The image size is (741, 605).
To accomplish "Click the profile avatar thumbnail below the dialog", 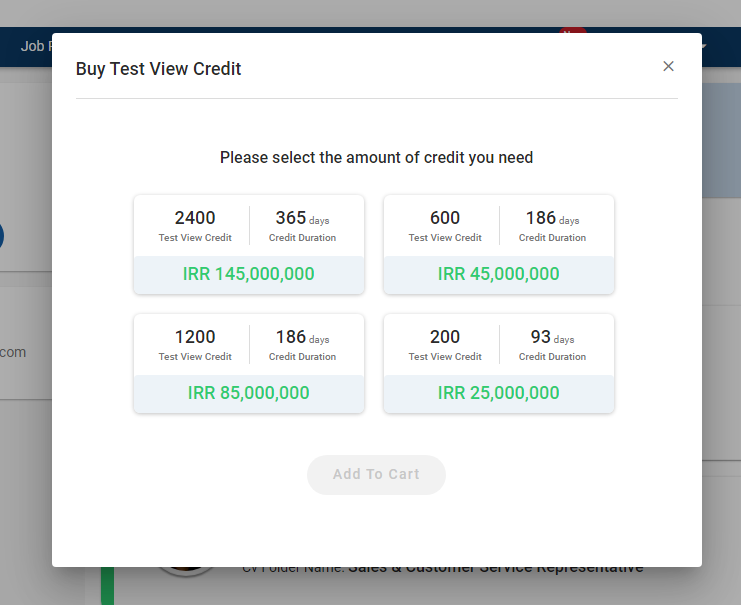I will [186, 572].
